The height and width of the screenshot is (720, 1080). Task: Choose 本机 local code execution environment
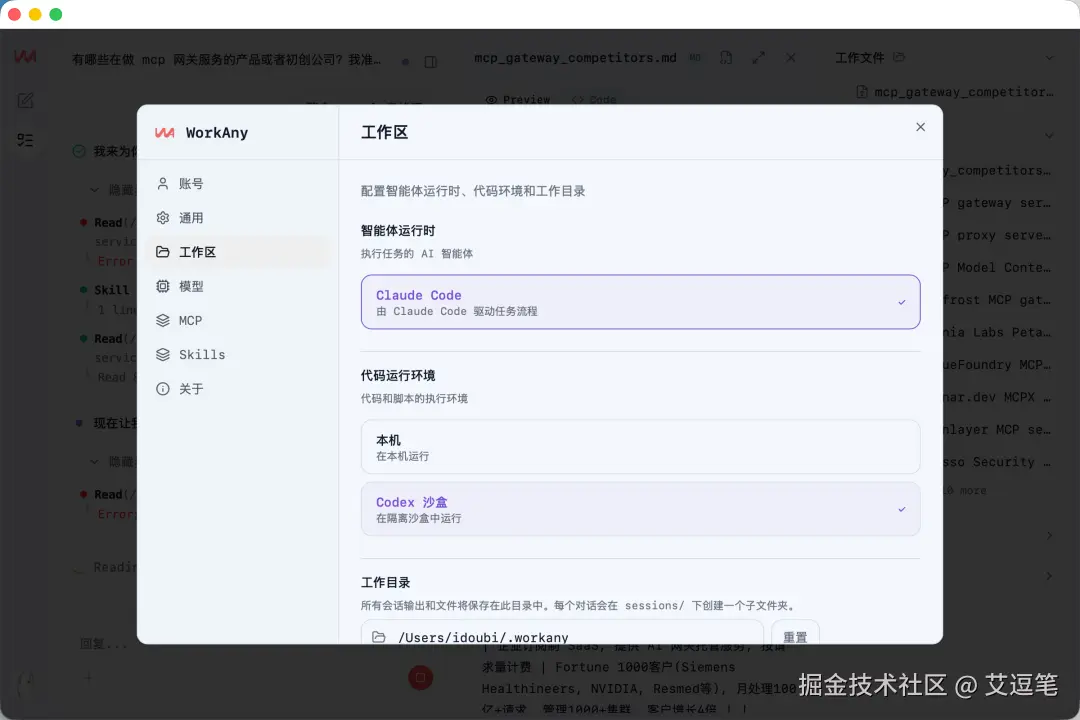(641, 446)
